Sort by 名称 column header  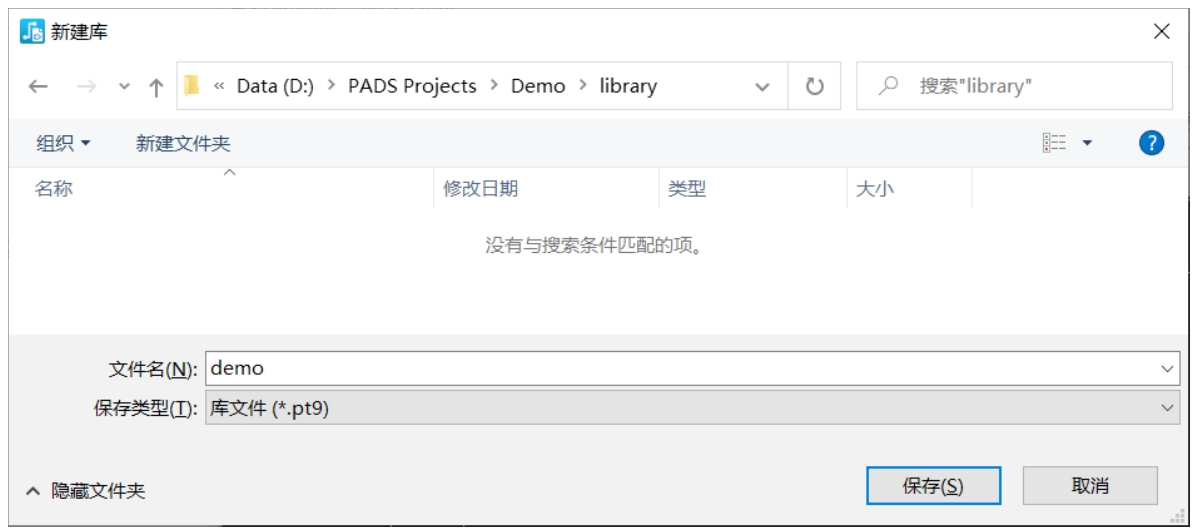(221, 188)
